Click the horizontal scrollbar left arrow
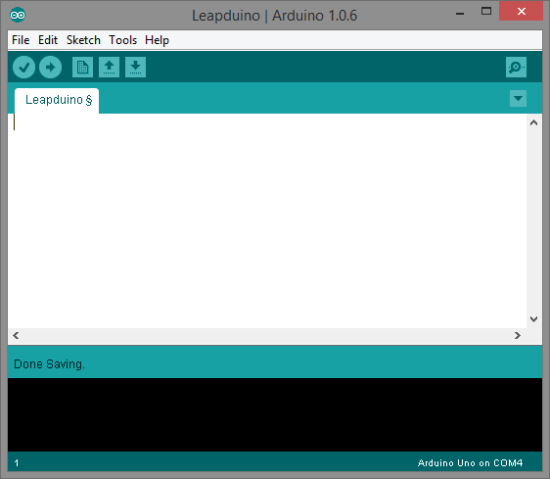The width and height of the screenshot is (550, 479). (x=16, y=336)
